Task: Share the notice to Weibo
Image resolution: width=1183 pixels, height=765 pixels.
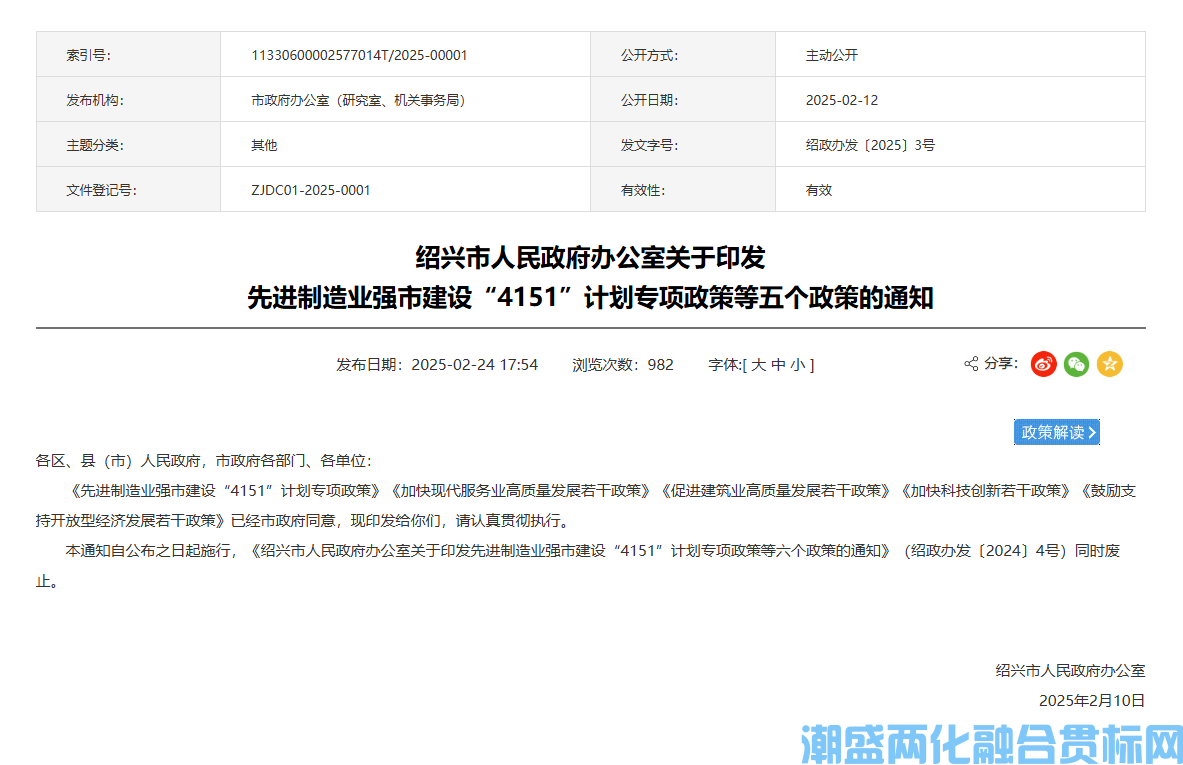Action: 1043,364
